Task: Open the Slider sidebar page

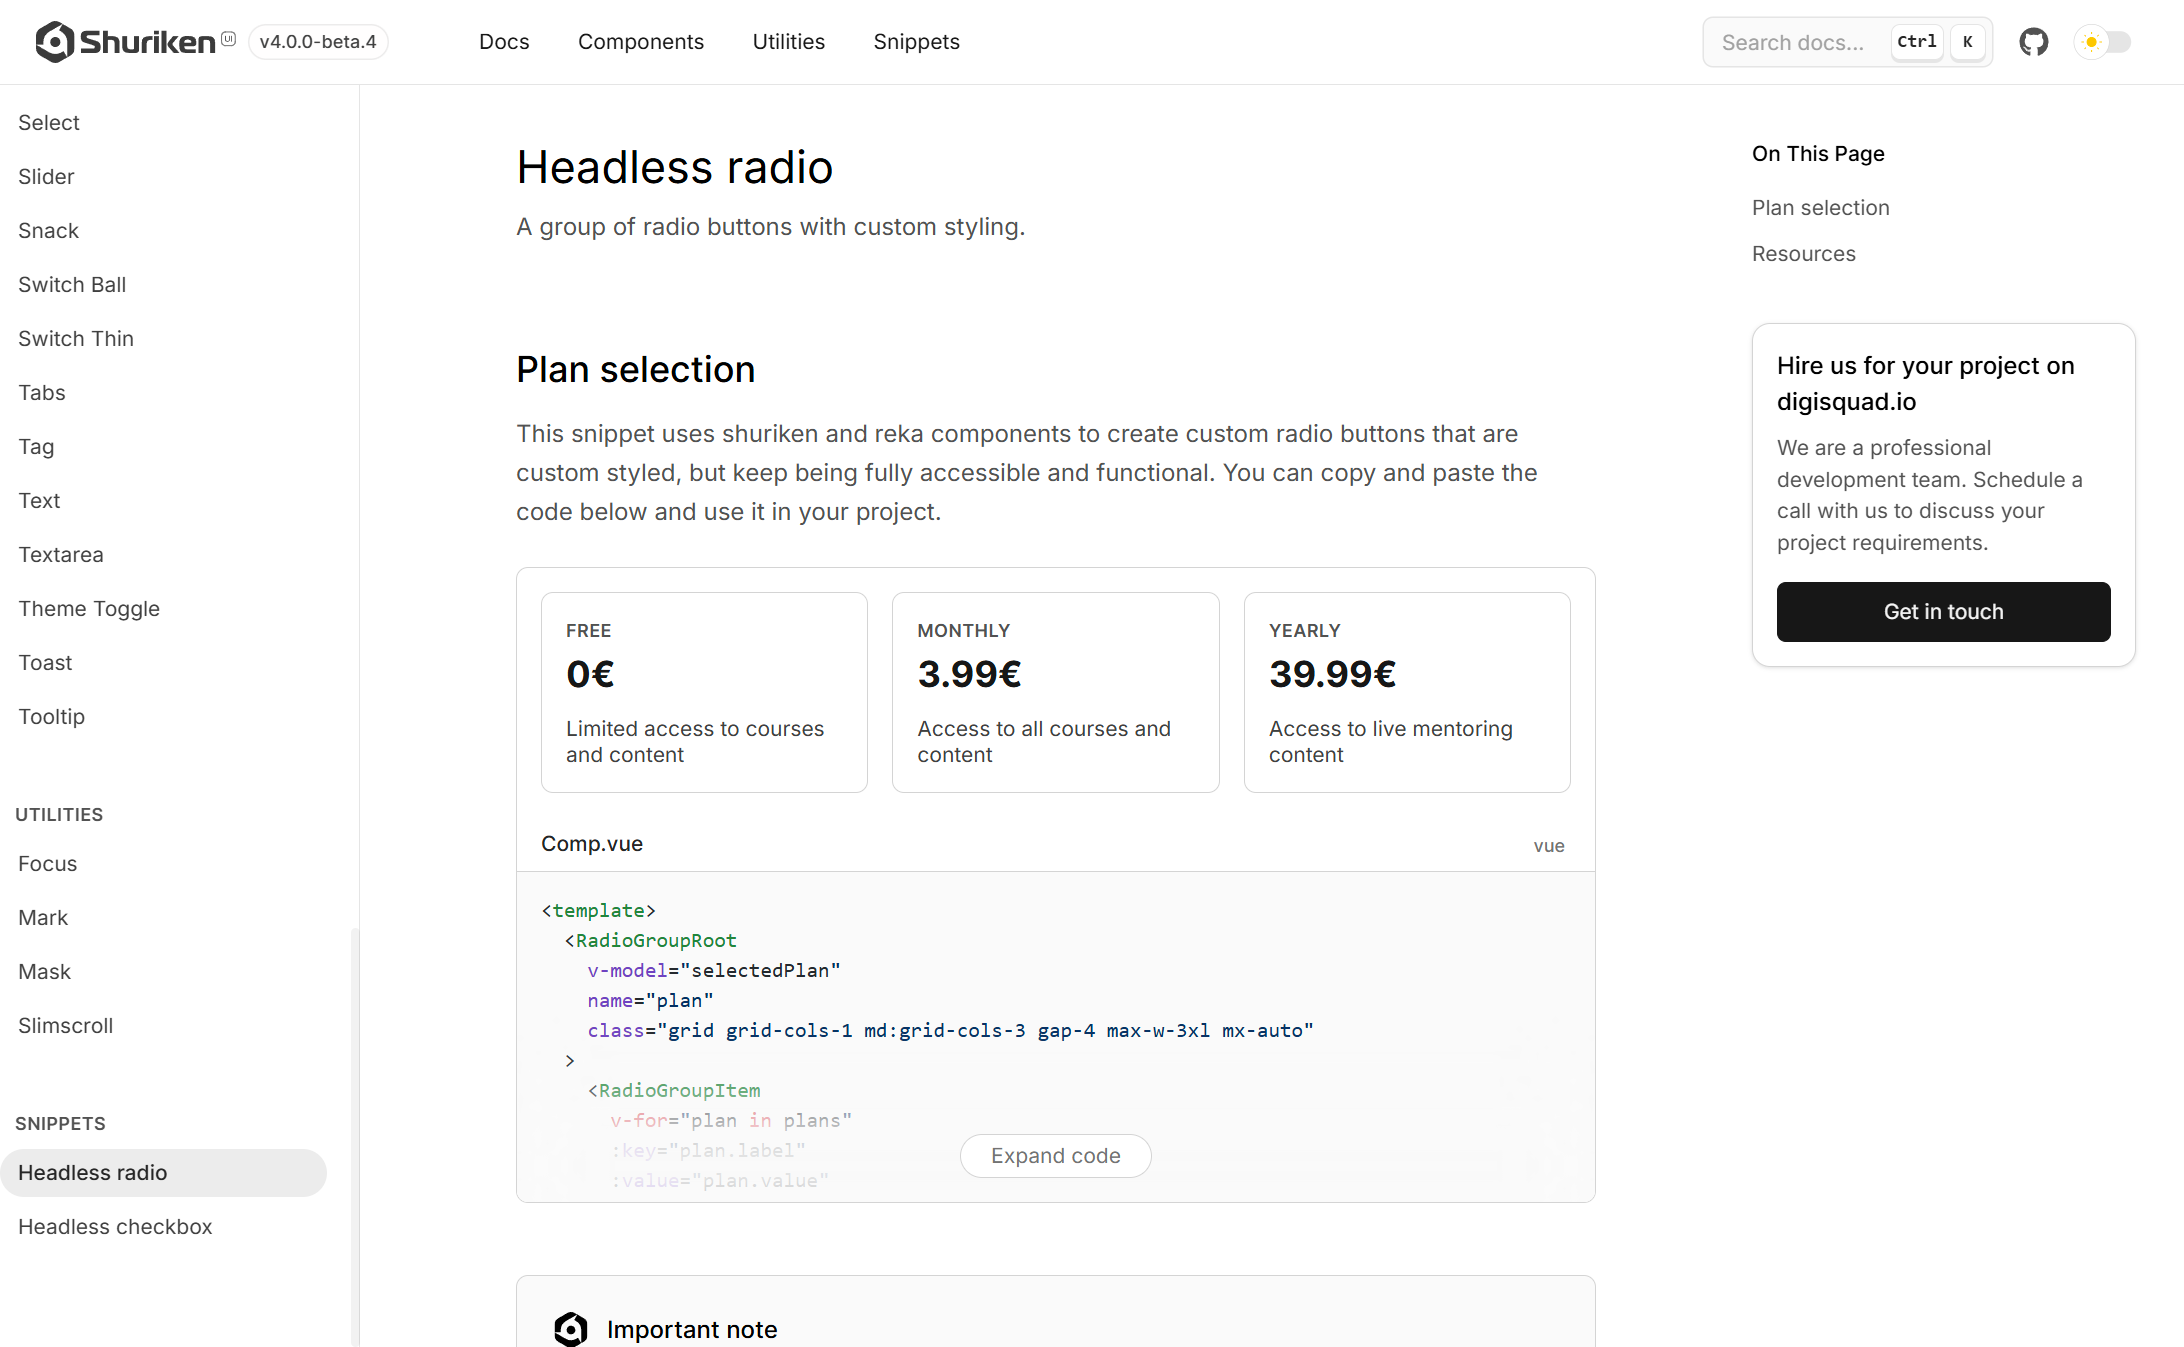Action: tap(46, 177)
